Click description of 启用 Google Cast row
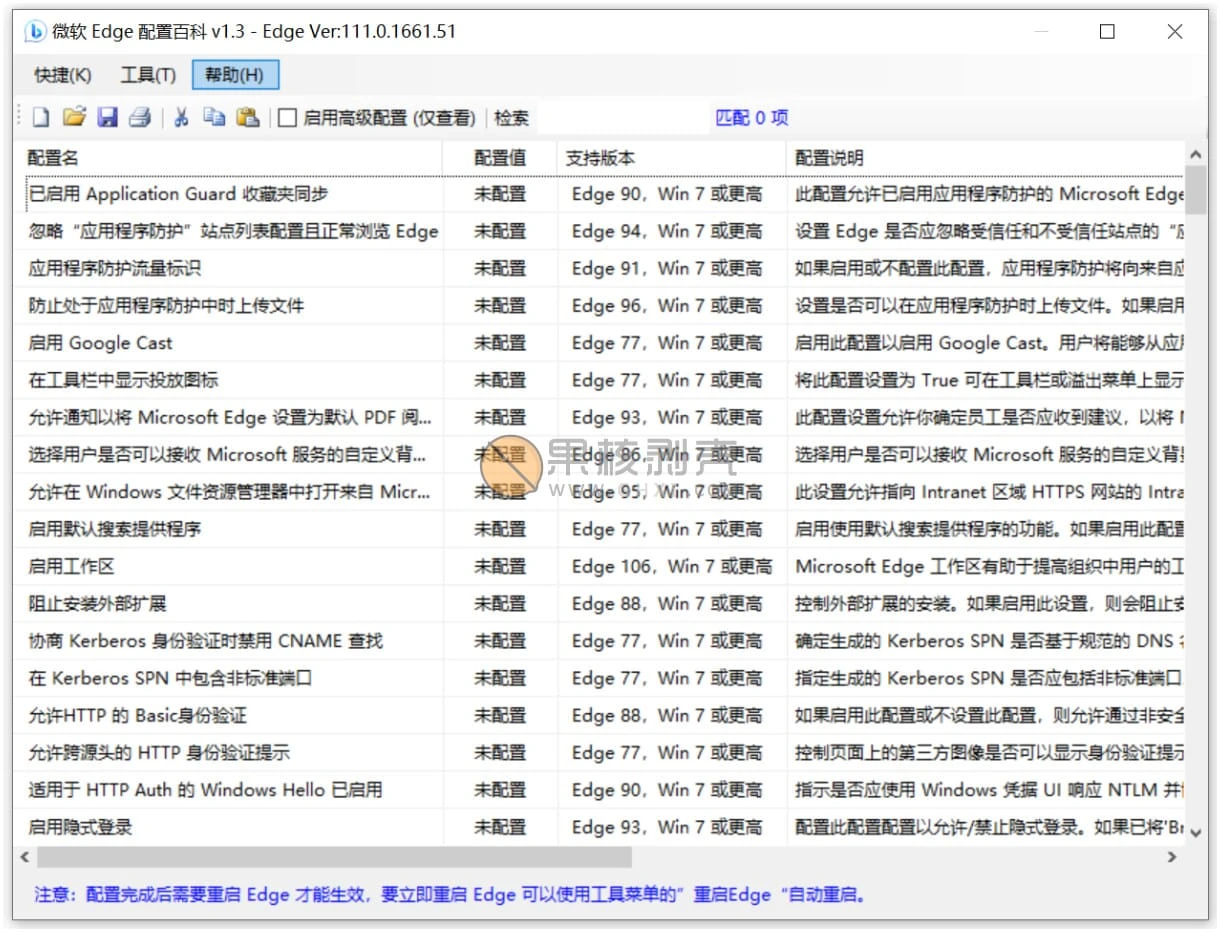The width and height of the screenshot is (1220, 932). coord(989,343)
